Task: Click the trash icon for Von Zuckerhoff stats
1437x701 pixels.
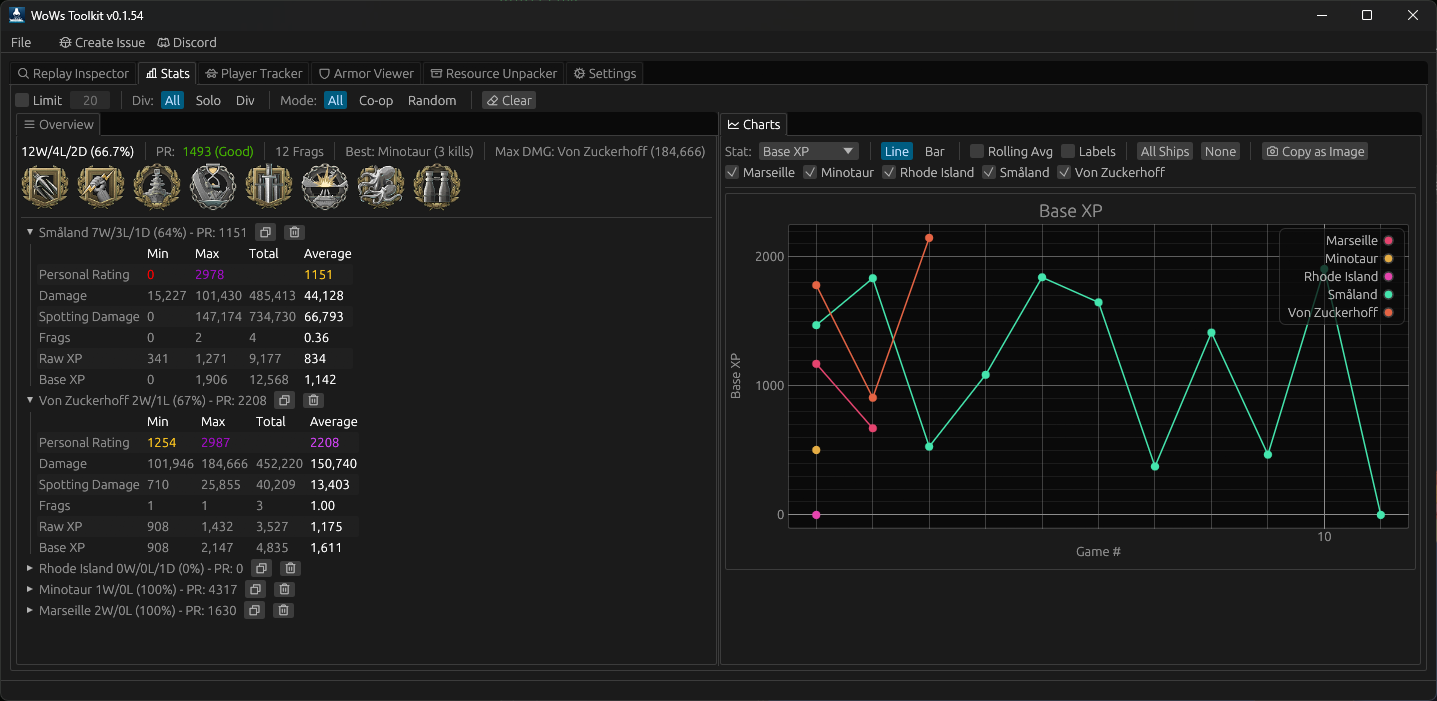Action: 312,400
